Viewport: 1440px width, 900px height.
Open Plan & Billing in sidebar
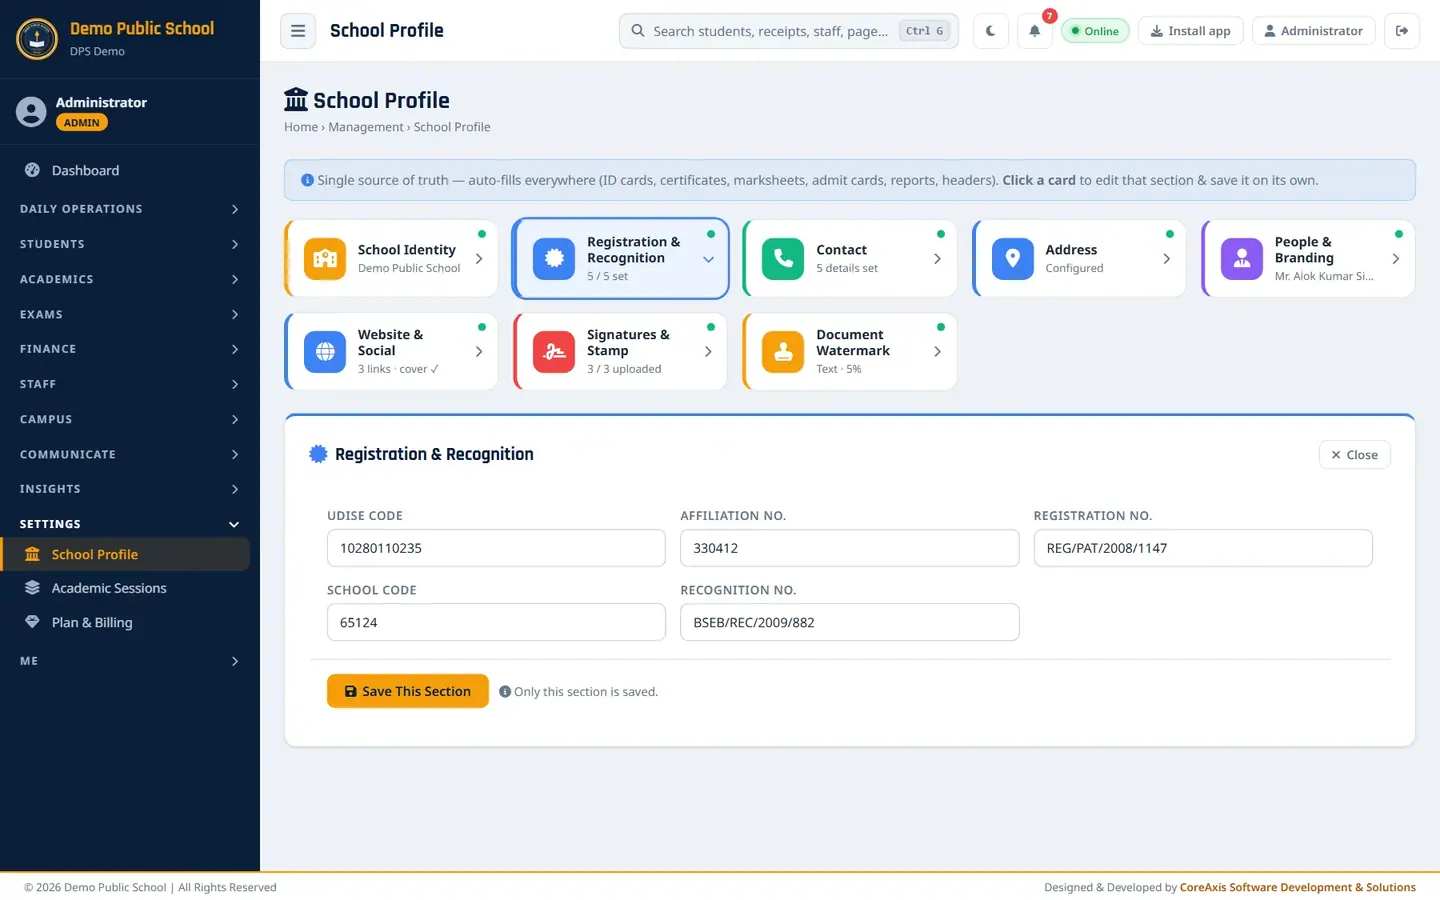pyautogui.click(x=126, y=622)
